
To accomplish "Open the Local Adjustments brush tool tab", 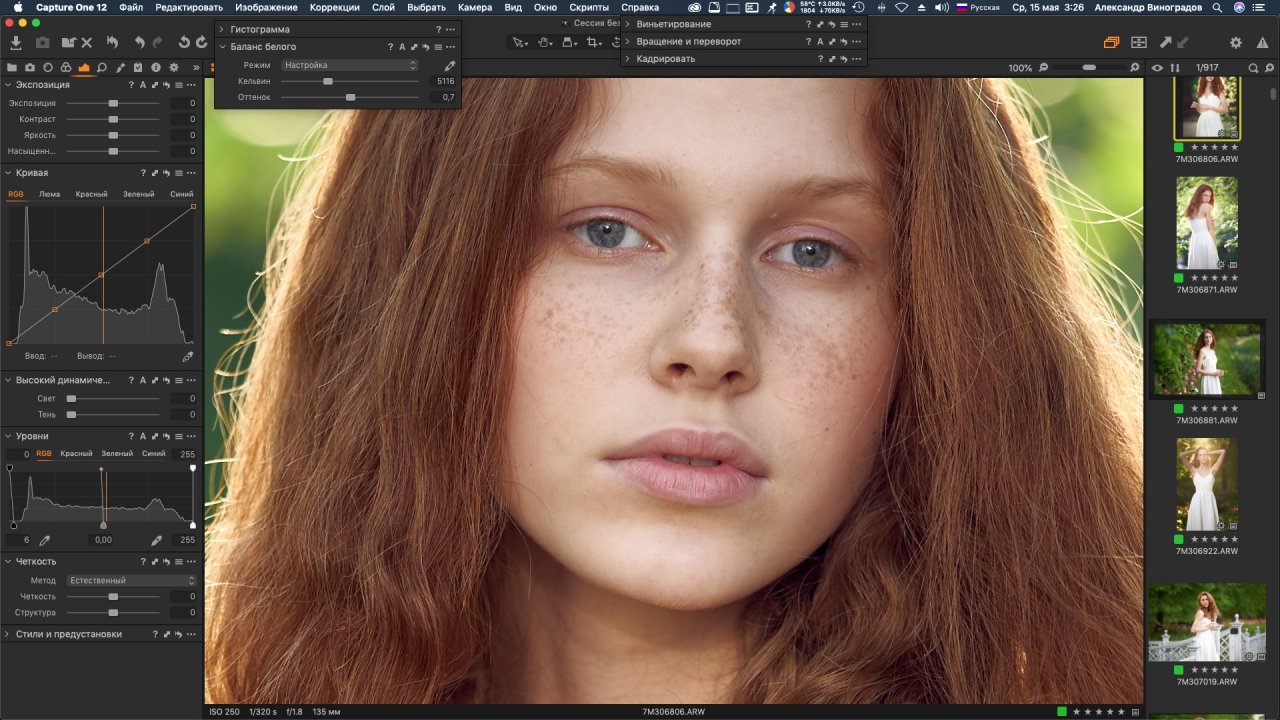I will coord(120,67).
